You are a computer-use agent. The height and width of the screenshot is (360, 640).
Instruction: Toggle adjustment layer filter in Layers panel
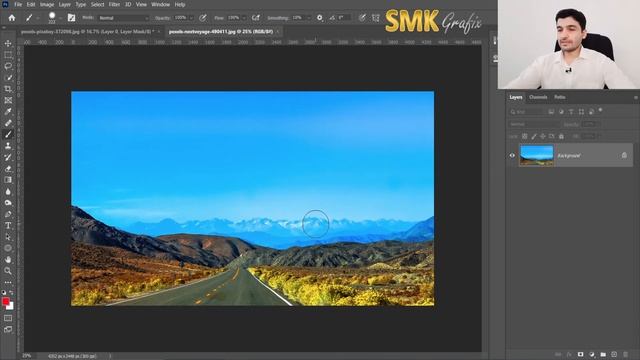pos(561,112)
